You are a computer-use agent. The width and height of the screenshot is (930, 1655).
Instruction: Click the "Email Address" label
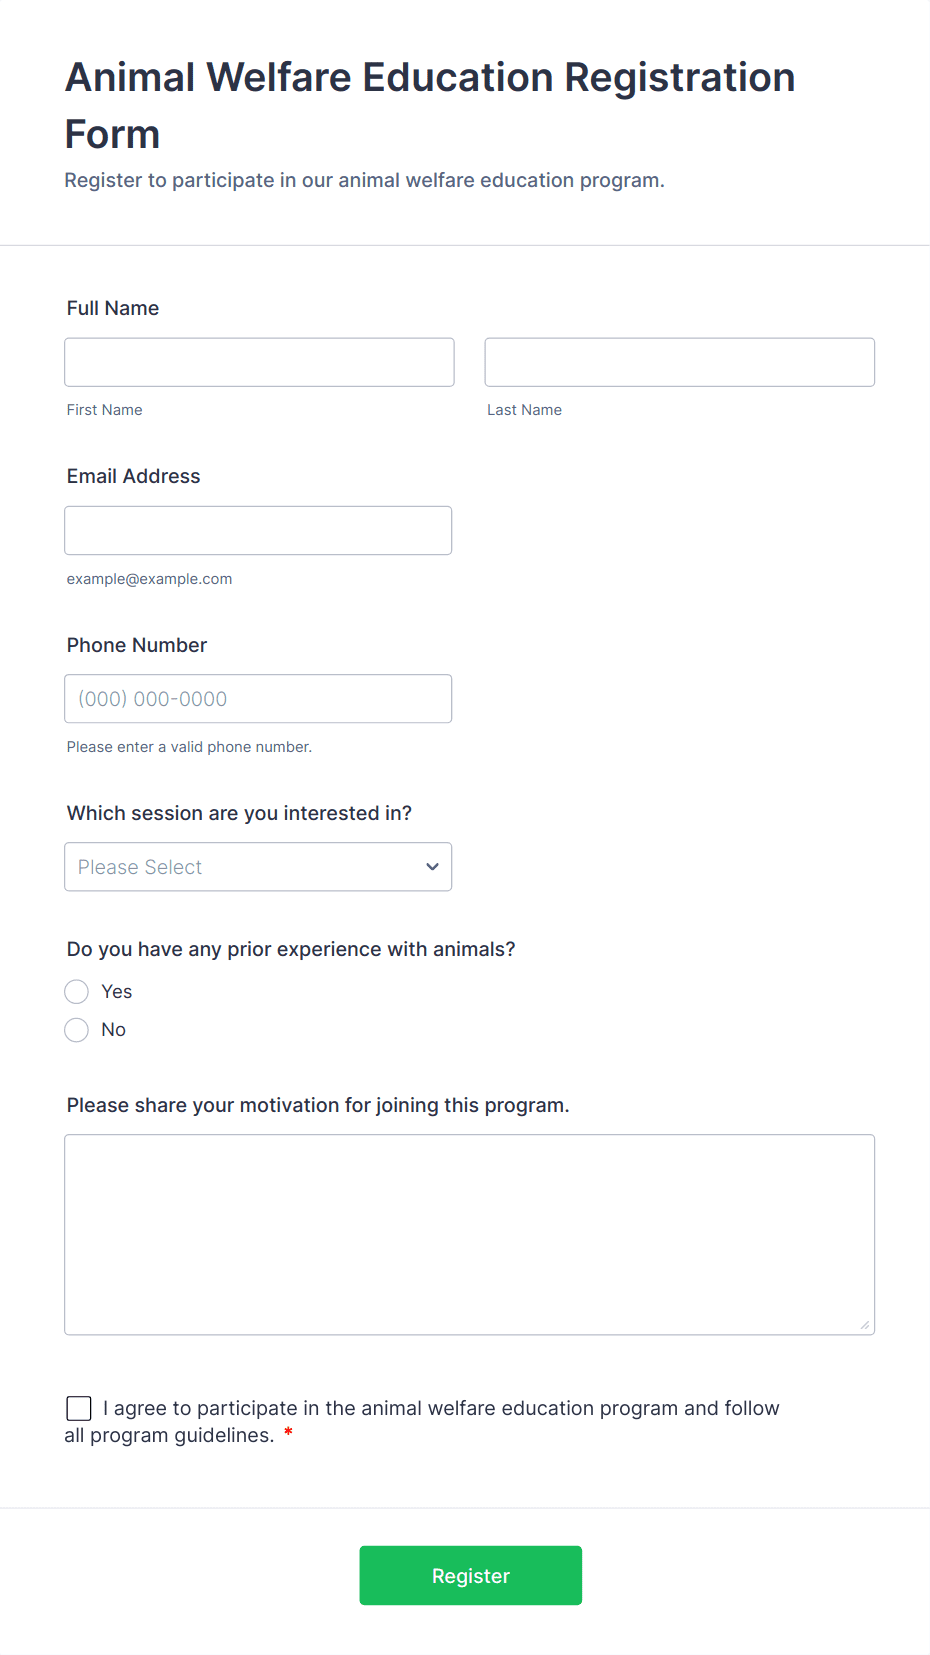point(134,476)
